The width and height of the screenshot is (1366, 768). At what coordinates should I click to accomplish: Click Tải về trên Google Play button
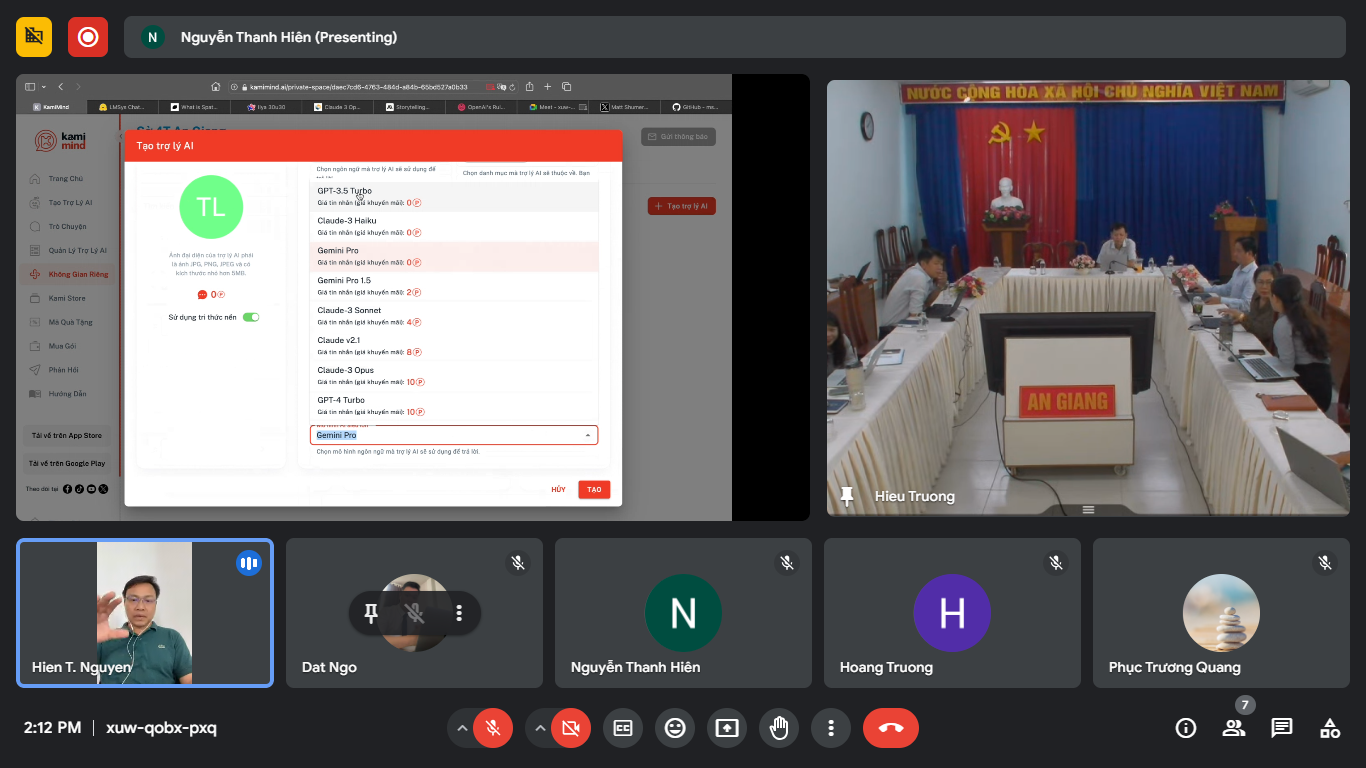tap(67, 463)
